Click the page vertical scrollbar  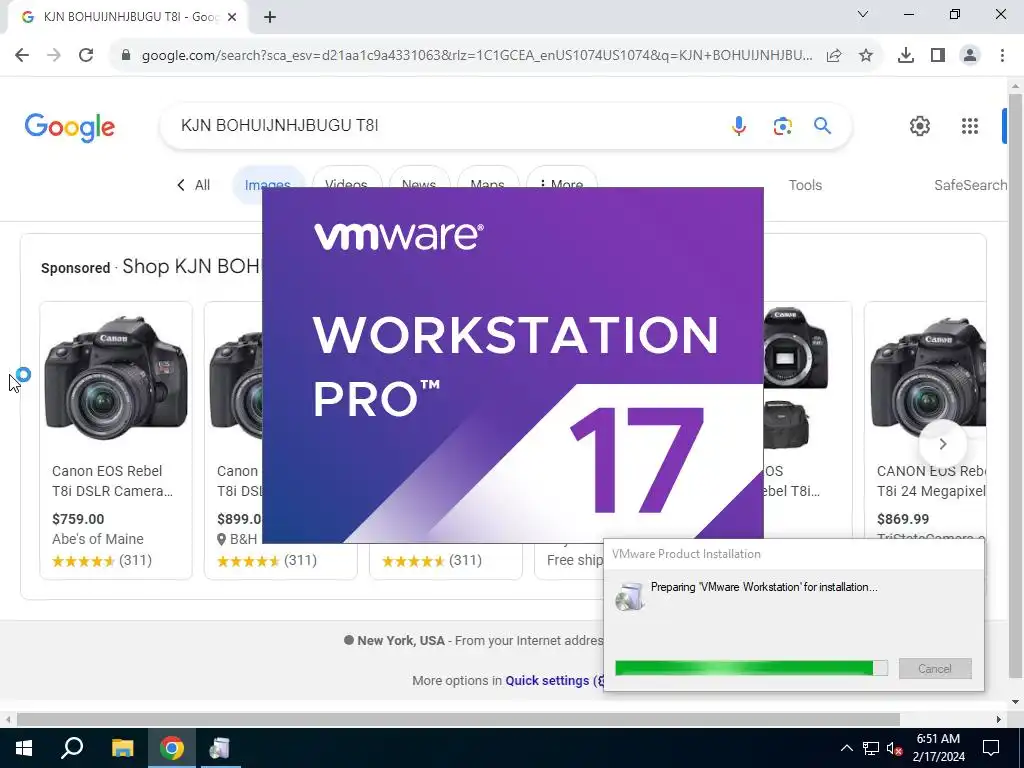point(1015,385)
